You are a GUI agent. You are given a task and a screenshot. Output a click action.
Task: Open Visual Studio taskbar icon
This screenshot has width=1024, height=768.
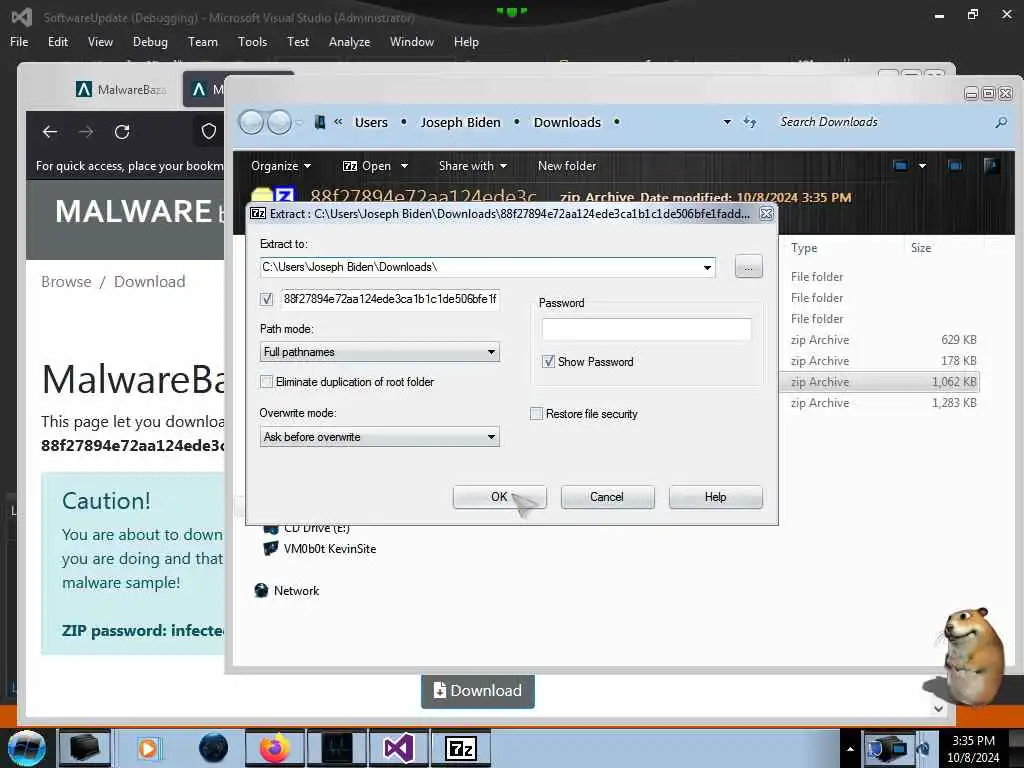[398, 748]
